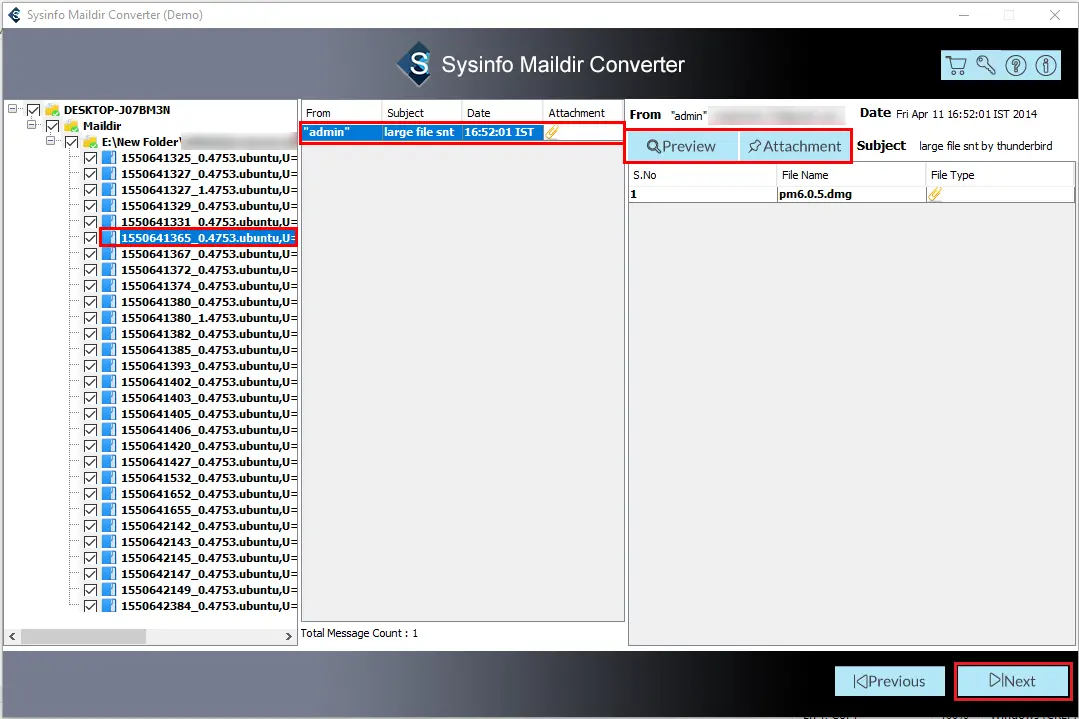Click the key activation icon
The height and width of the screenshot is (719, 1079).
(x=985, y=65)
